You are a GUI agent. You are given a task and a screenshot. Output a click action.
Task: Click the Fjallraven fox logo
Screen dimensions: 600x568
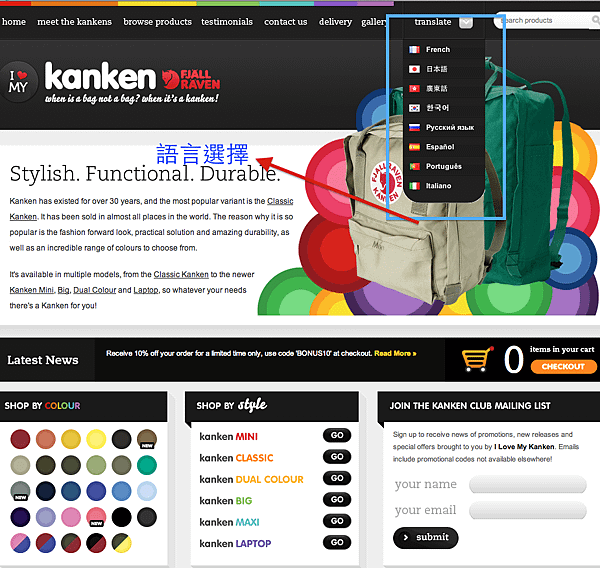170,79
